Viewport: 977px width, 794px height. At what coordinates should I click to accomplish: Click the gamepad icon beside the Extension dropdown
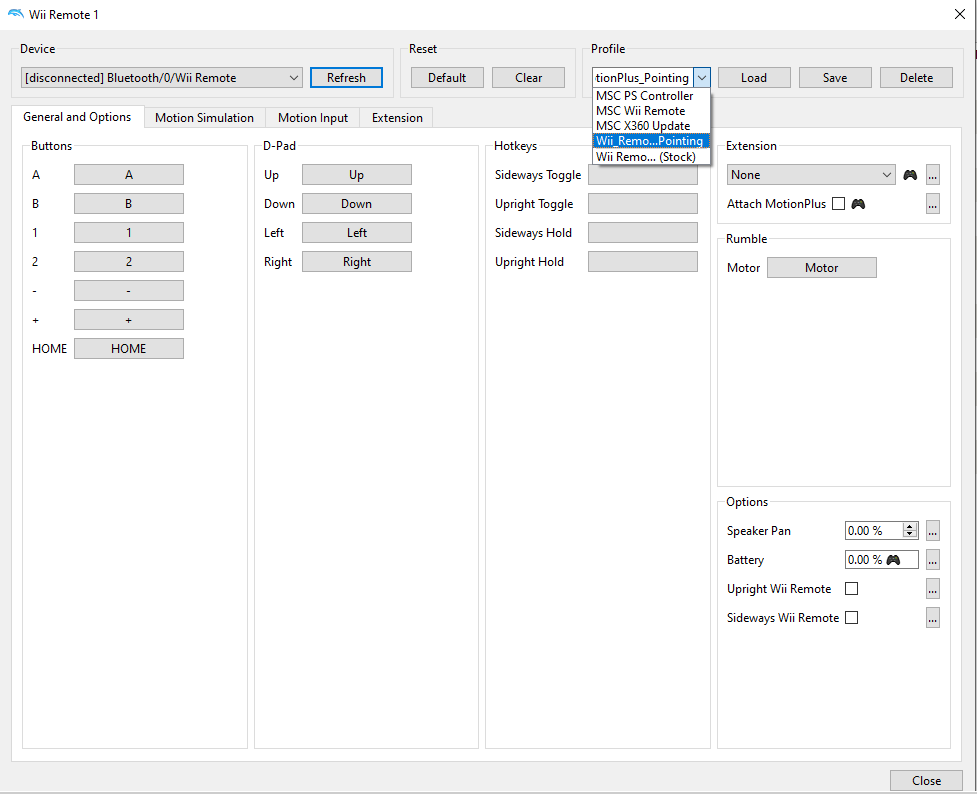click(910, 175)
